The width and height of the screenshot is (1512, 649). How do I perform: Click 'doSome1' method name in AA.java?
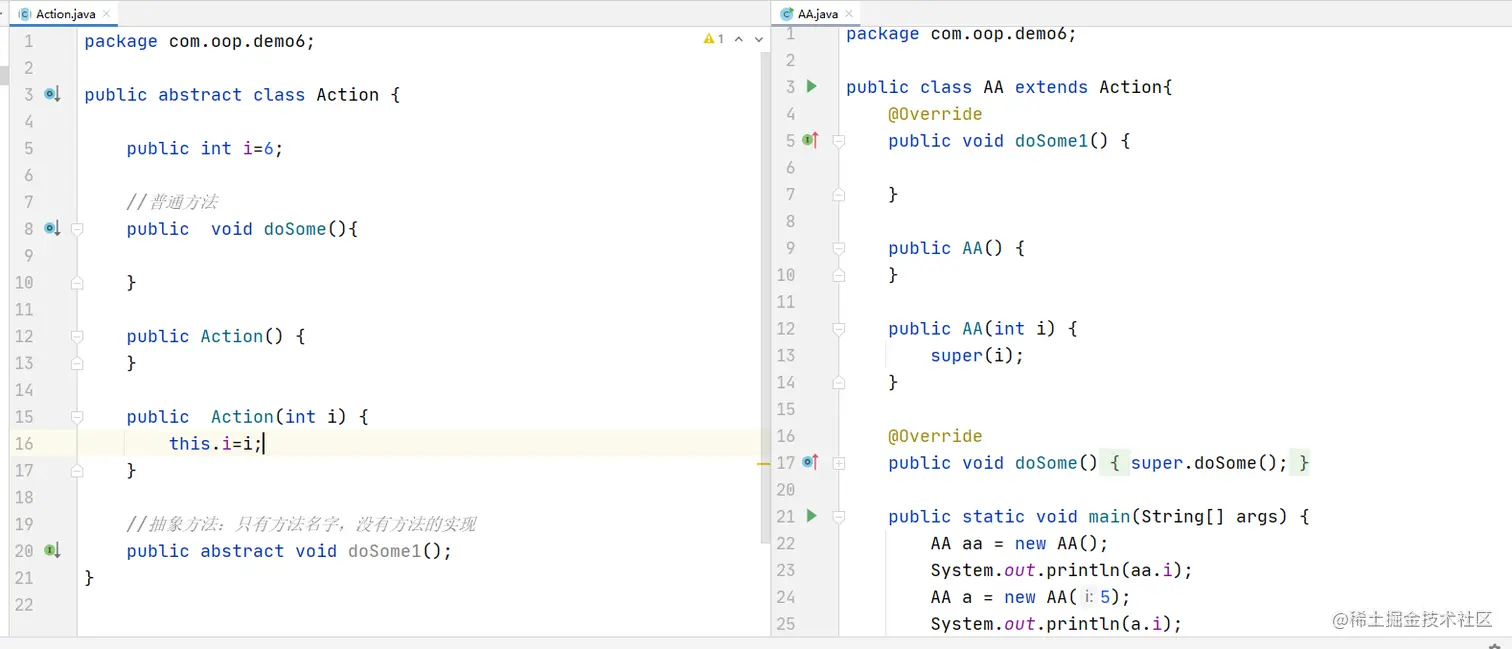point(1051,141)
